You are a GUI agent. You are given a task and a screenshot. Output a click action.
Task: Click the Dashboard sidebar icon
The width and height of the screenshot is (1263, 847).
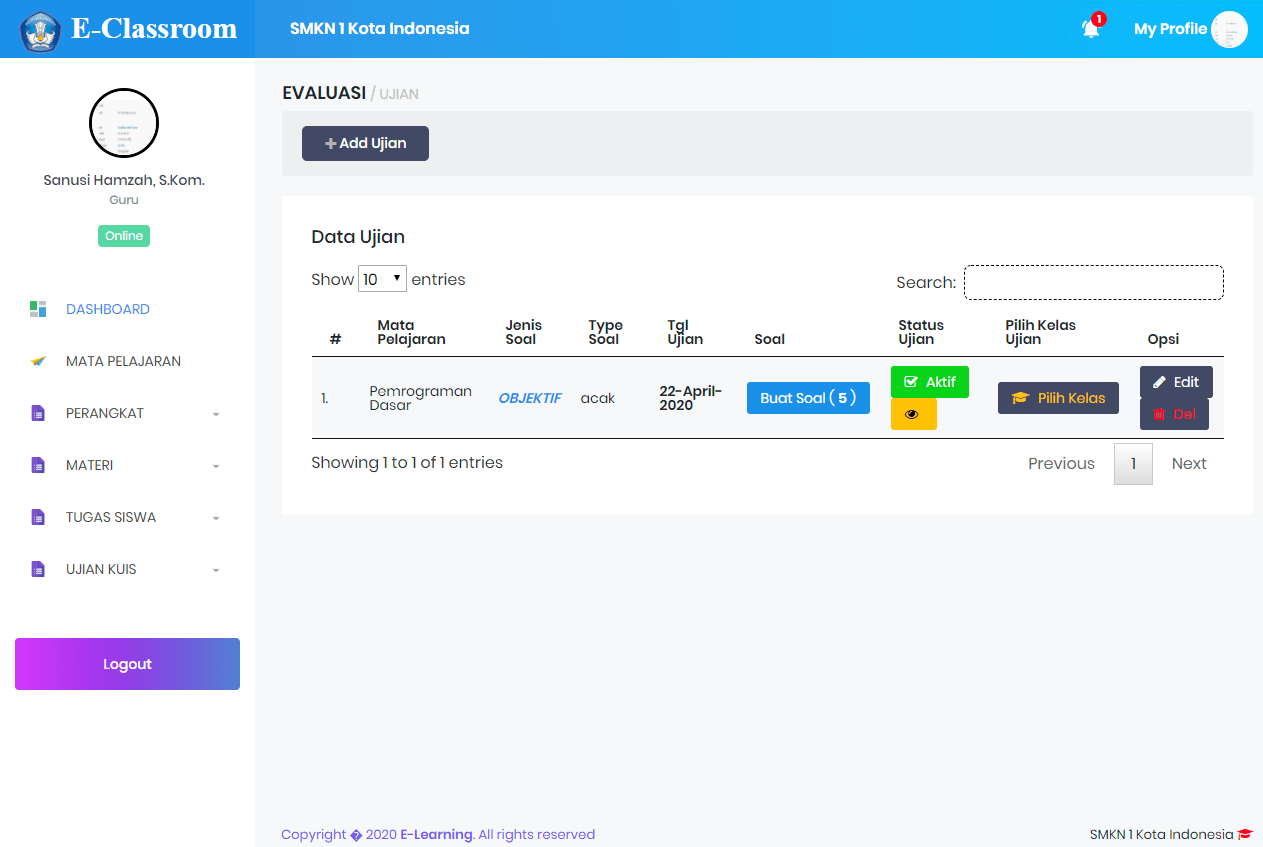click(38, 309)
